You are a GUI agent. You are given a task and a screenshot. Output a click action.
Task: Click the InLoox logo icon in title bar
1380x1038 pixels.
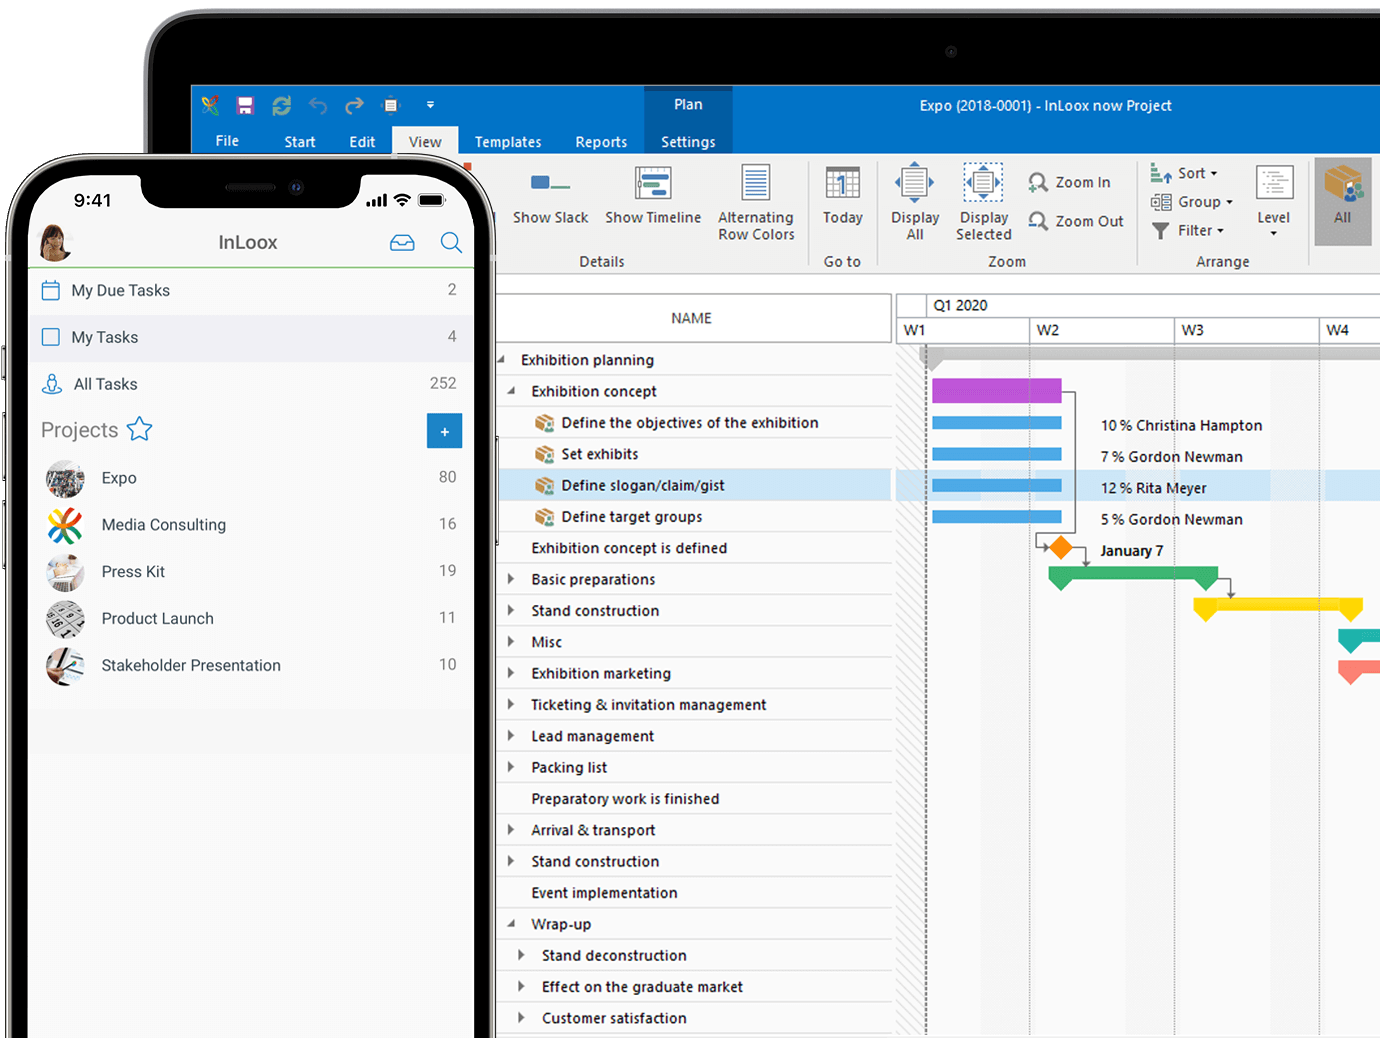pyautogui.click(x=210, y=105)
